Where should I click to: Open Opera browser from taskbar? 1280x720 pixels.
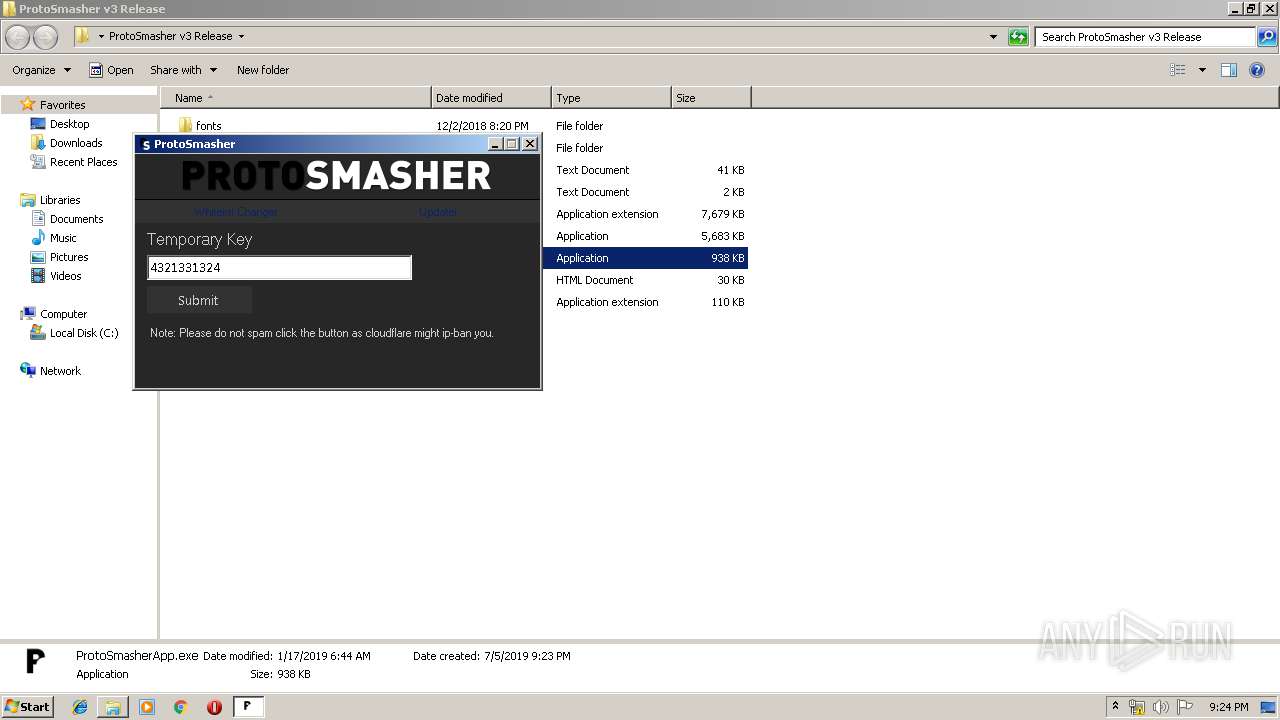pos(214,707)
